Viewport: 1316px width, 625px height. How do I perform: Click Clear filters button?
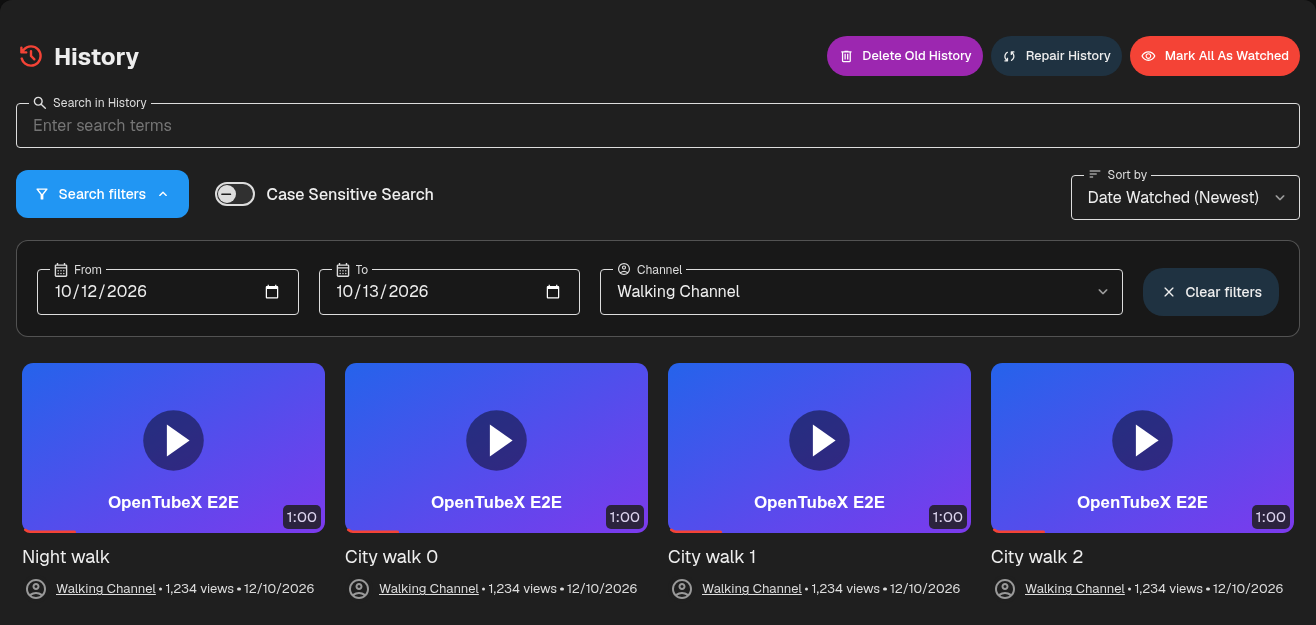pyautogui.click(x=1211, y=292)
